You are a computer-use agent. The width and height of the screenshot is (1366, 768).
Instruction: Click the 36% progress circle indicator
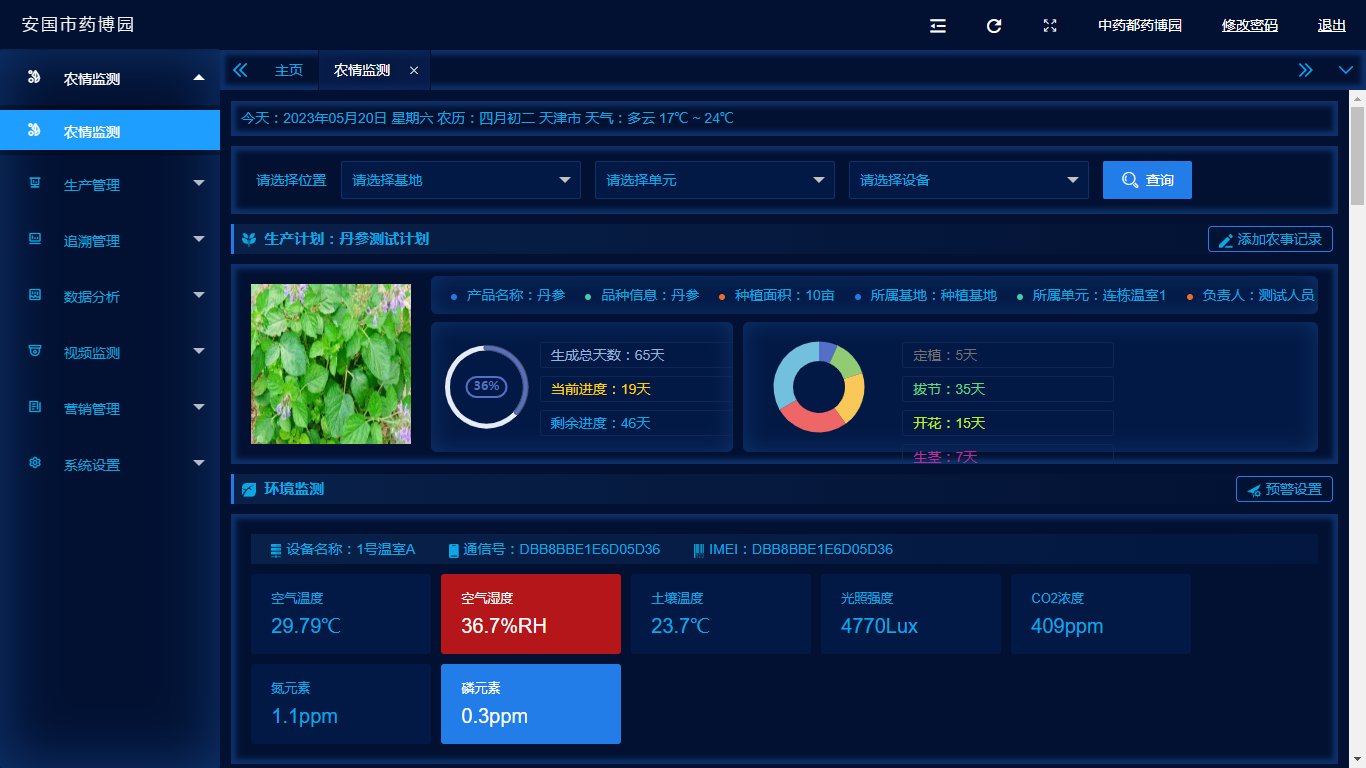click(x=486, y=386)
